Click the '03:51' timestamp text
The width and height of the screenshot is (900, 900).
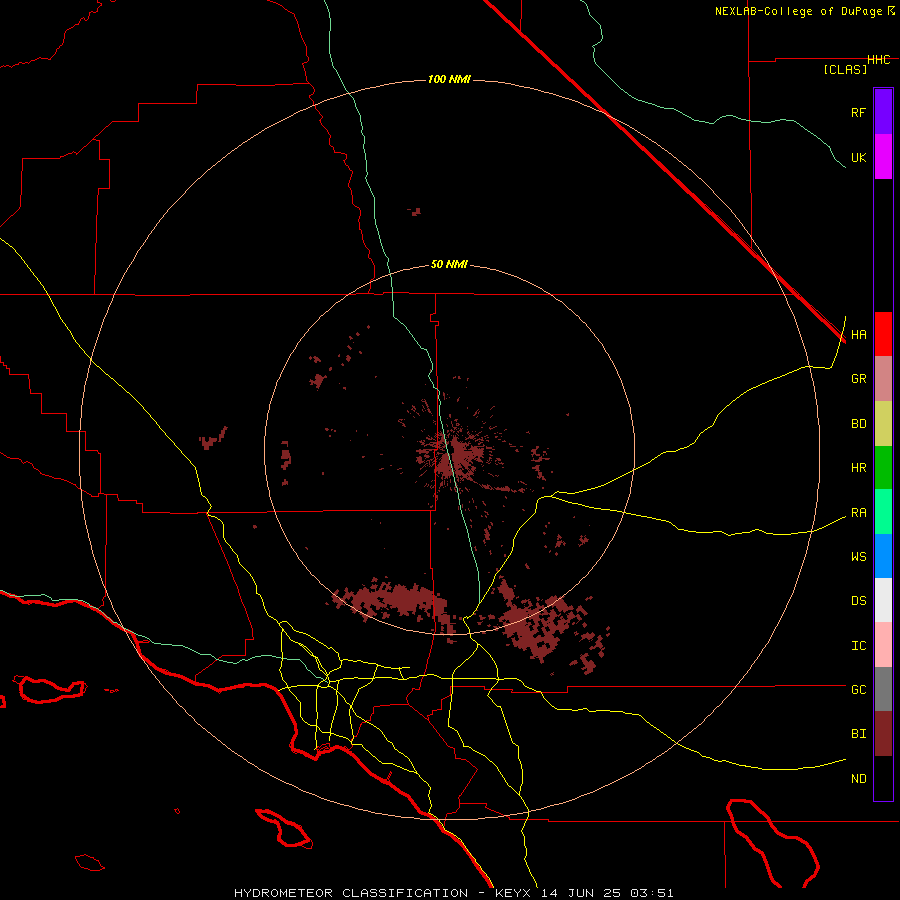651,893
